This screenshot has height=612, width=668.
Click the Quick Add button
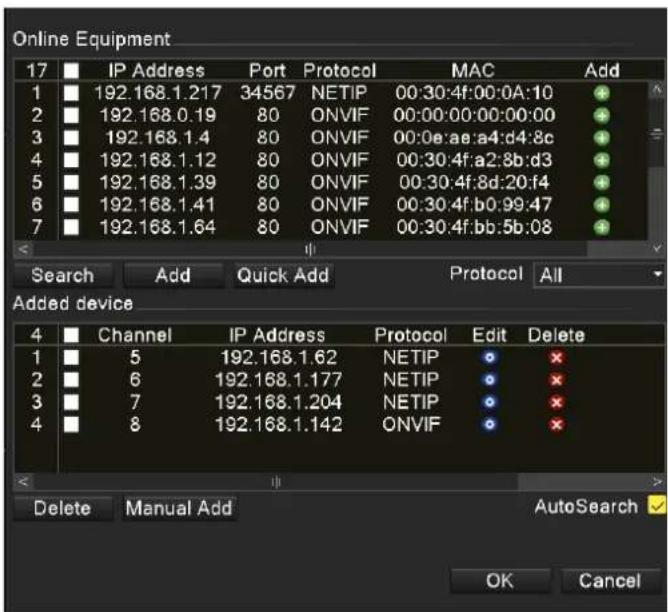(x=283, y=276)
